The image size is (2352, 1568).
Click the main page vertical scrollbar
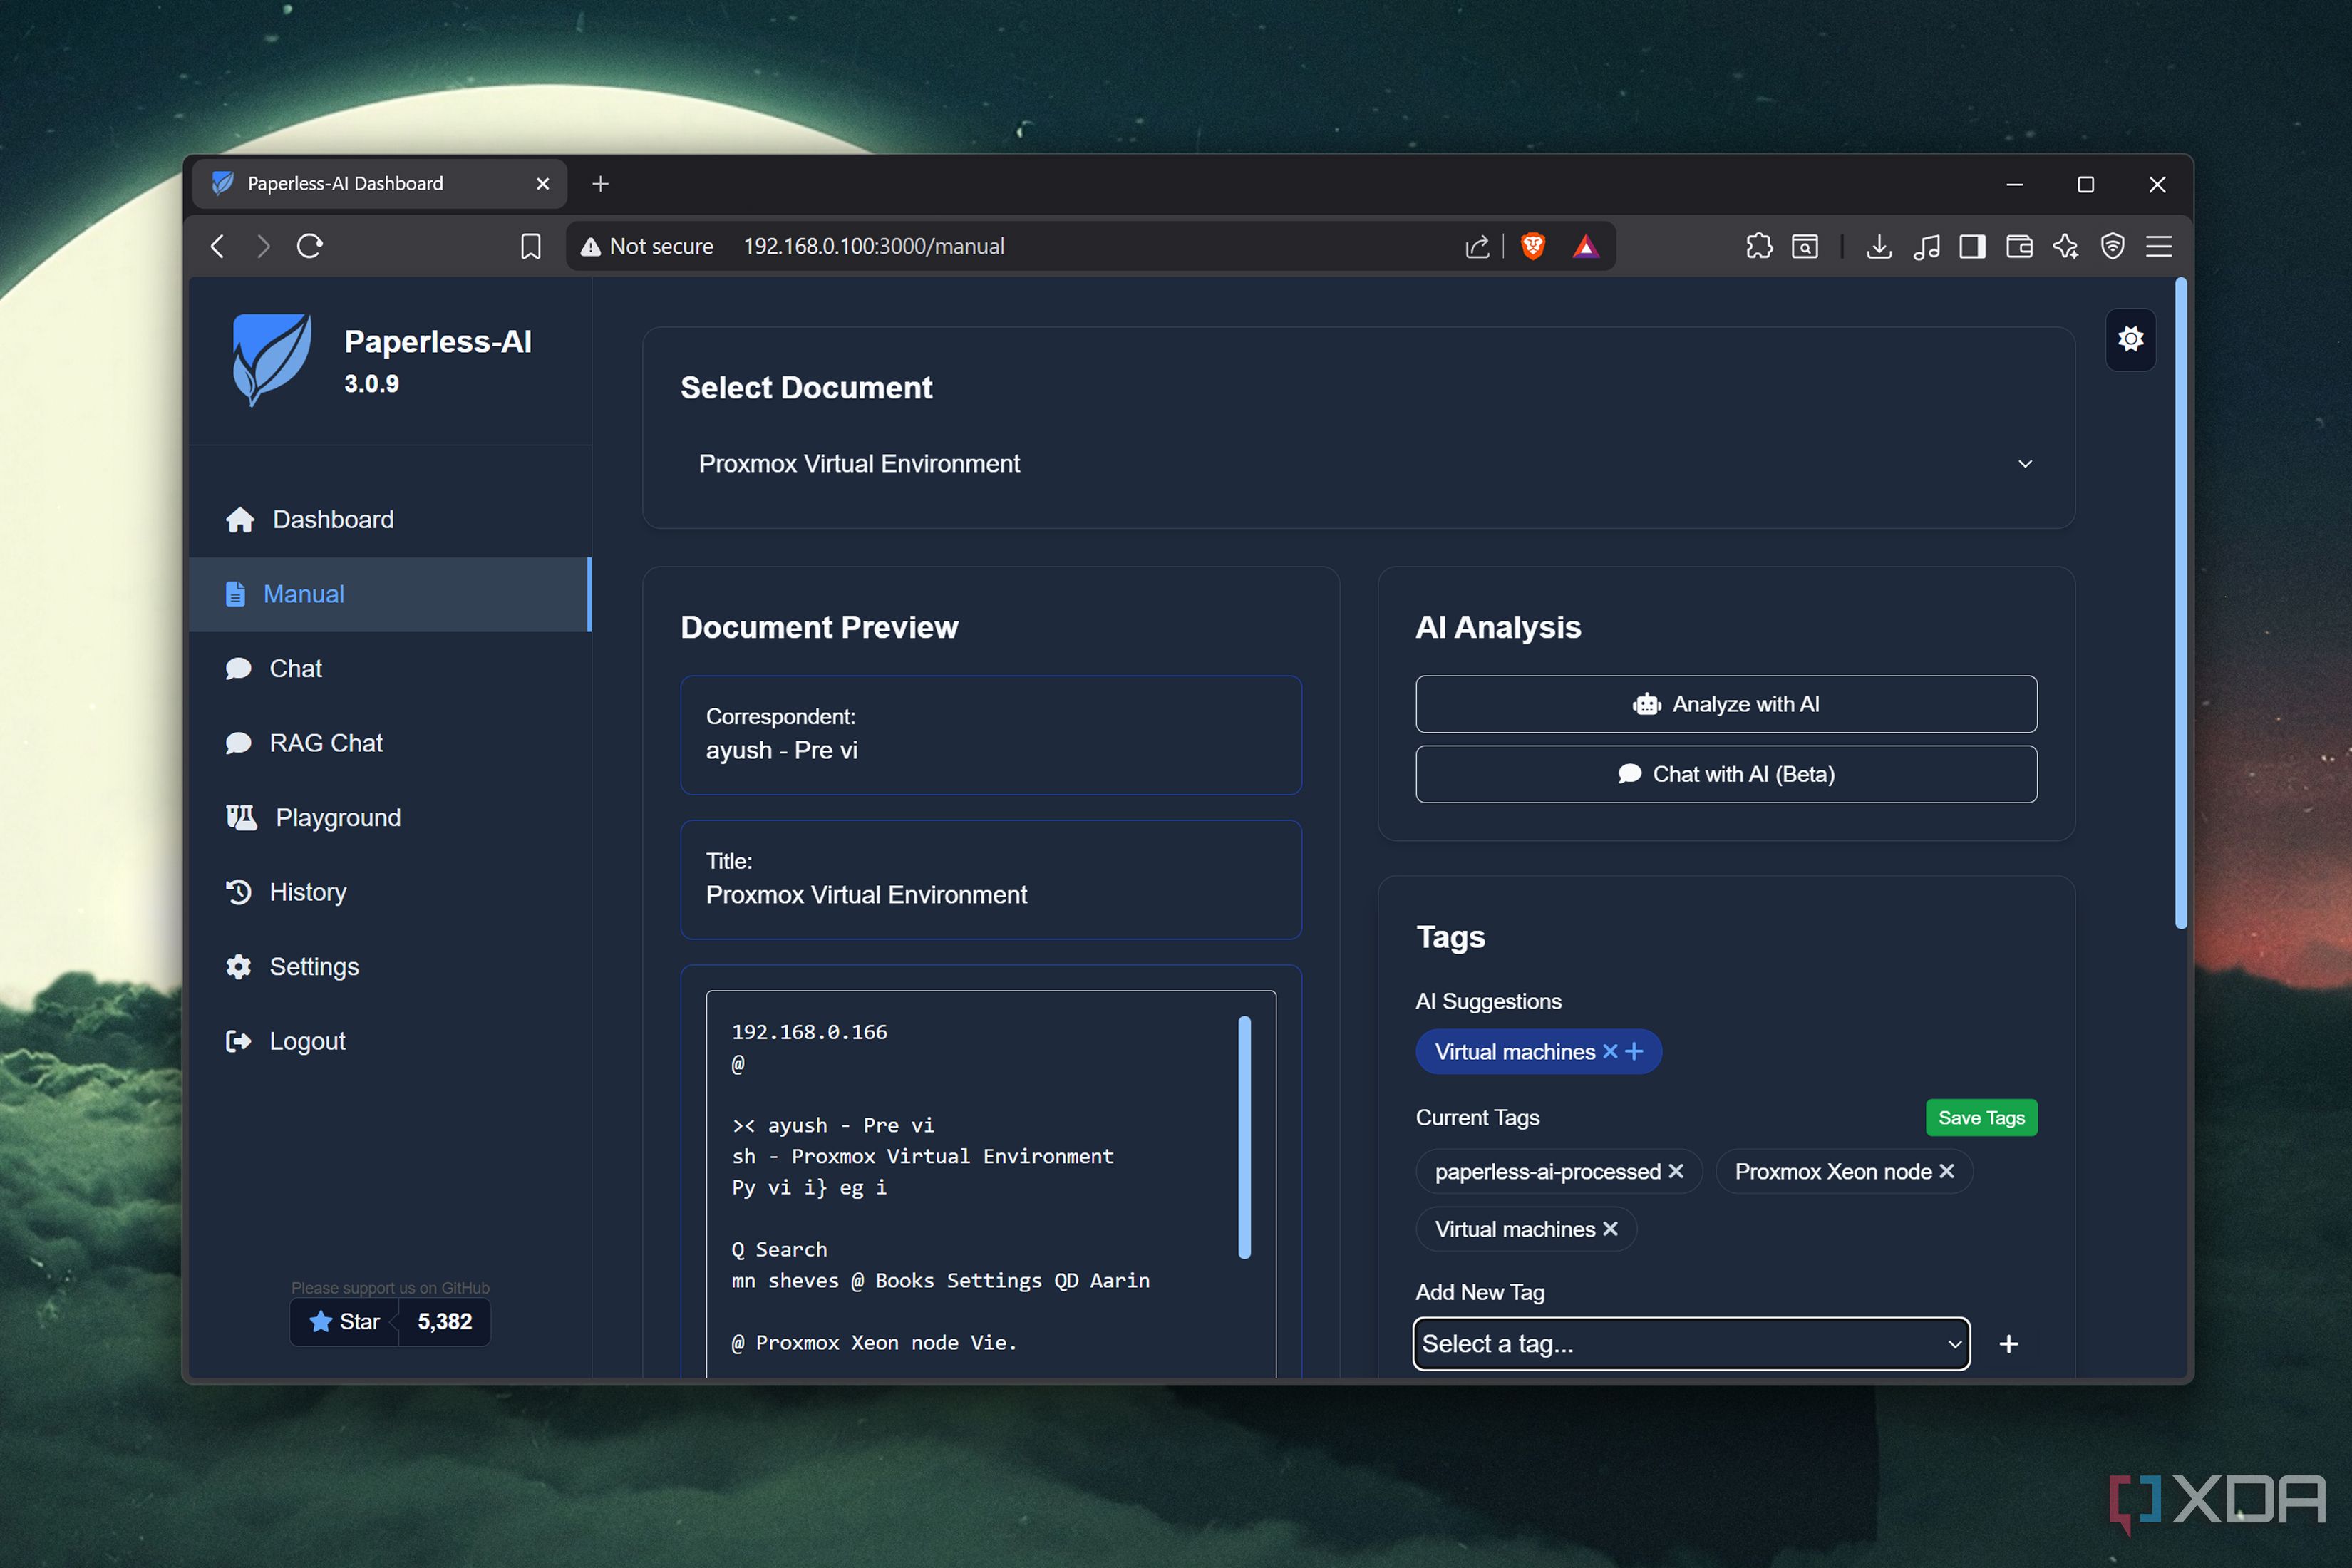(2181, 604)
